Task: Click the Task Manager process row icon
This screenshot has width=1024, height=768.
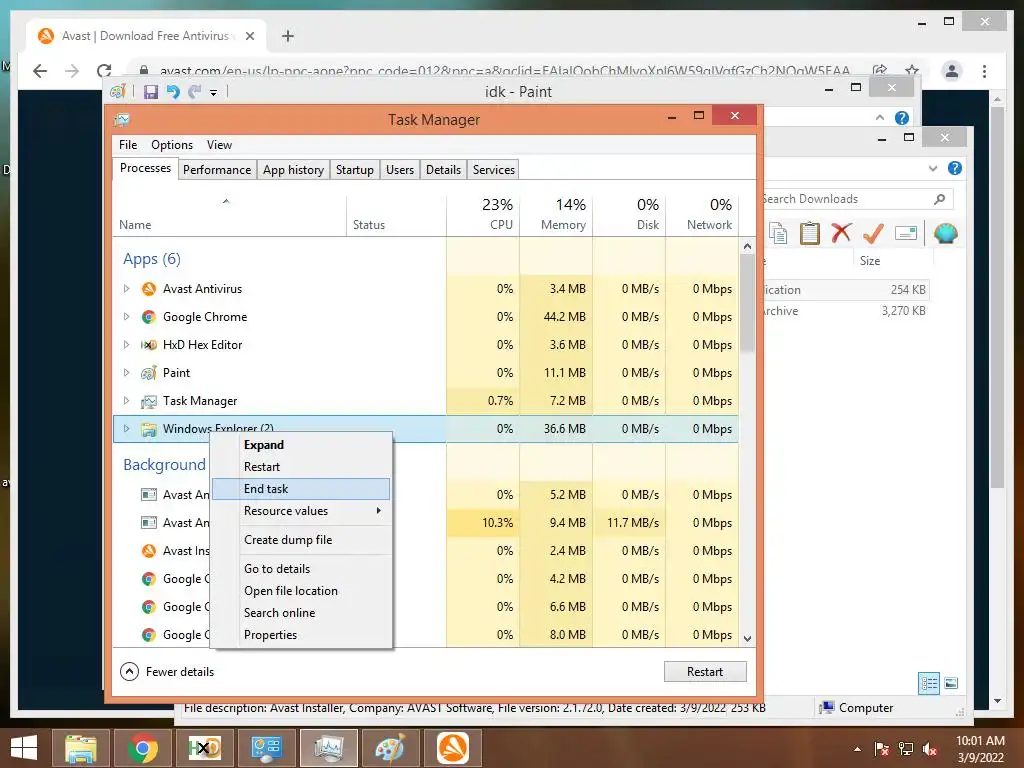Action: pyautogui.click(x=149, y=401)
